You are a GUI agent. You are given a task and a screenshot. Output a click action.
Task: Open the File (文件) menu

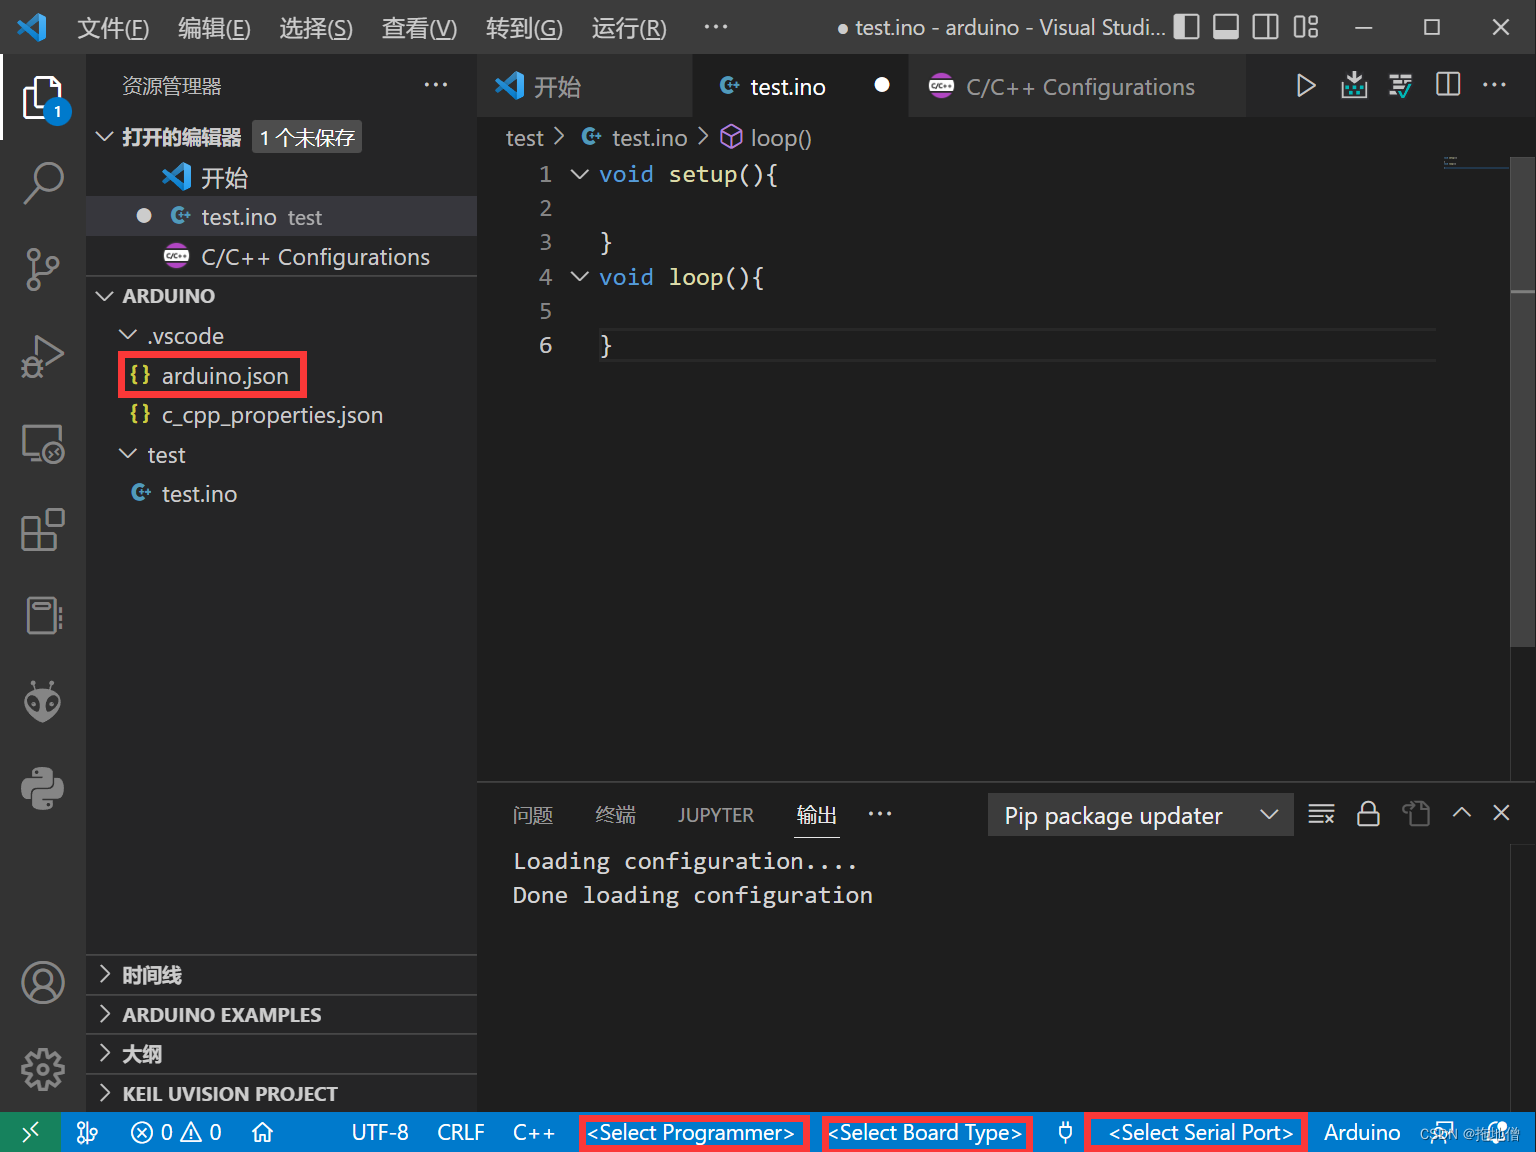tap(113, 28)
